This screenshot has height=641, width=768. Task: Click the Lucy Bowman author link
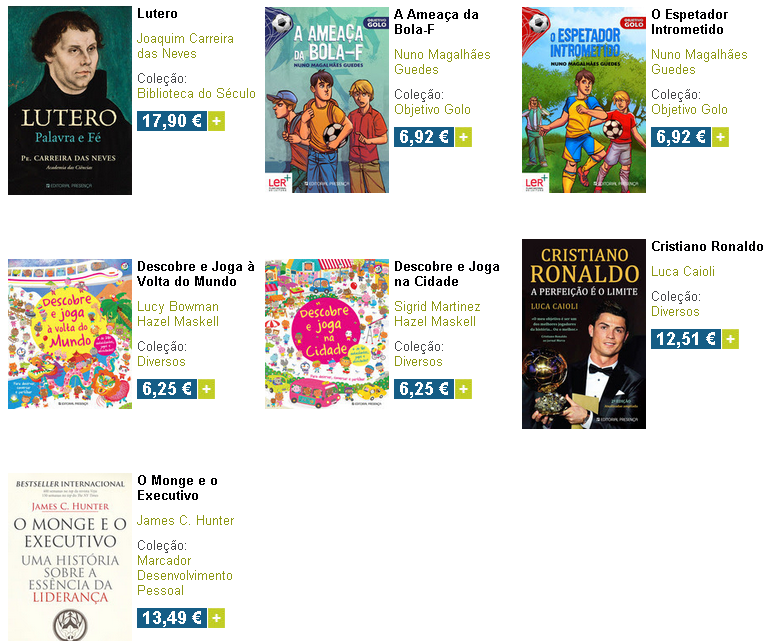point(178,307)
